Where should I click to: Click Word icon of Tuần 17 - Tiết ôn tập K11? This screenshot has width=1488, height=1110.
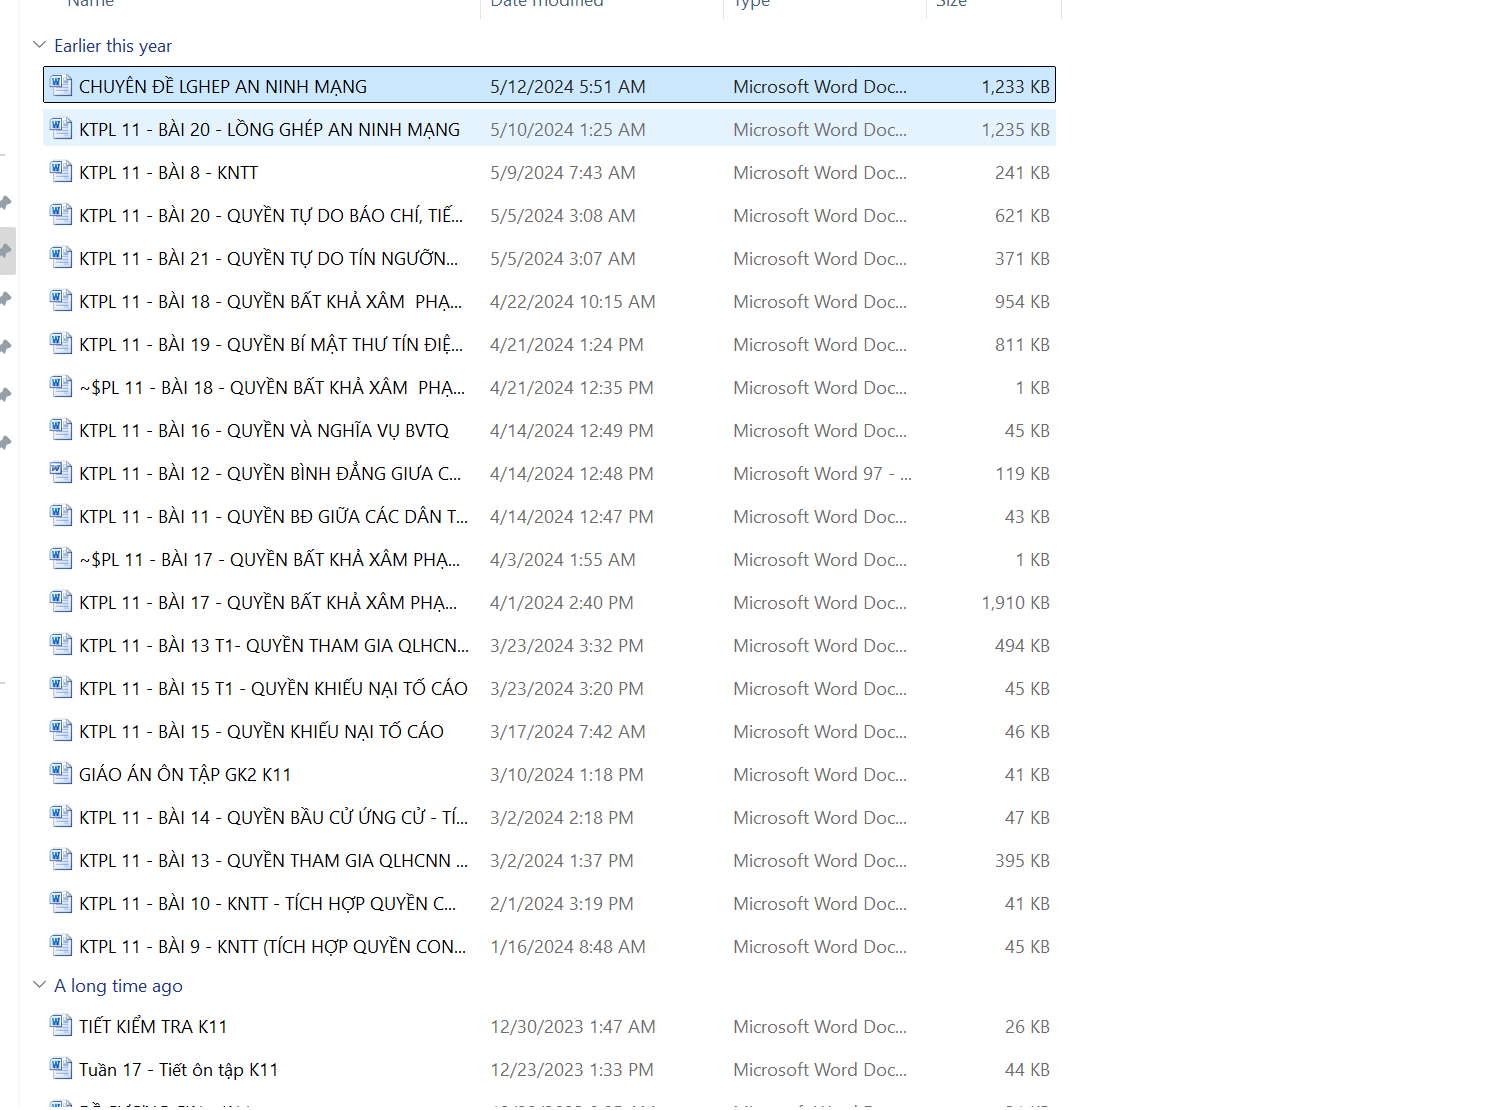61,1068
